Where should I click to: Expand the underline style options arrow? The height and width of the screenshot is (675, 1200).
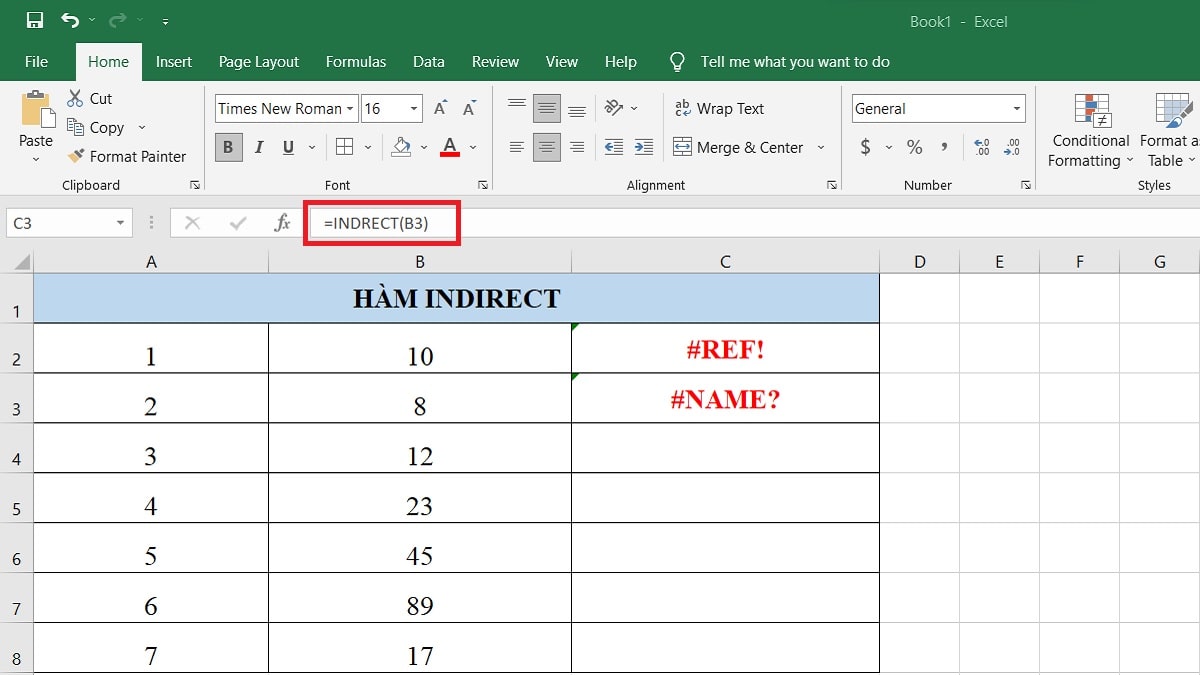pyautogui.click(x=311, y=147)
